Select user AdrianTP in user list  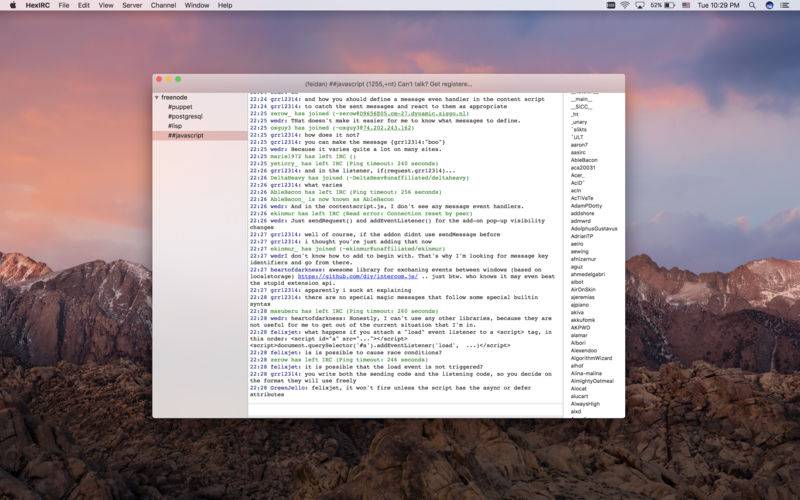[582, 237]
